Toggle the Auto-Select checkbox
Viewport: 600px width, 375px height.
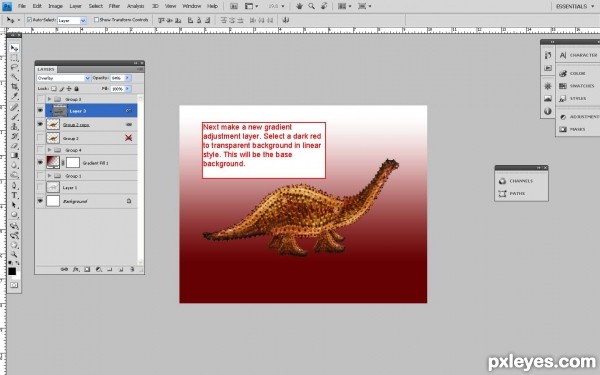(x=29, y=20)
